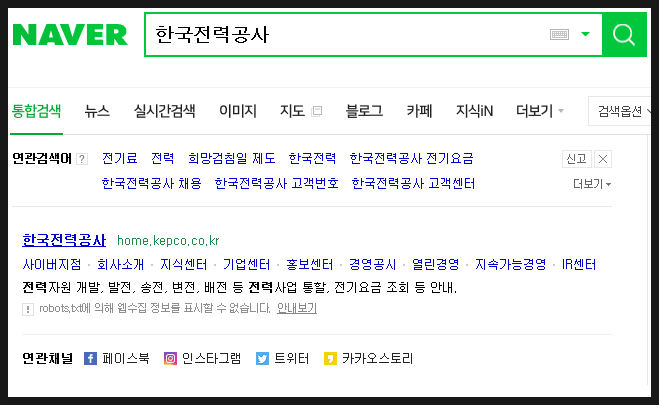Open the 기업센터 sublink

246,264
